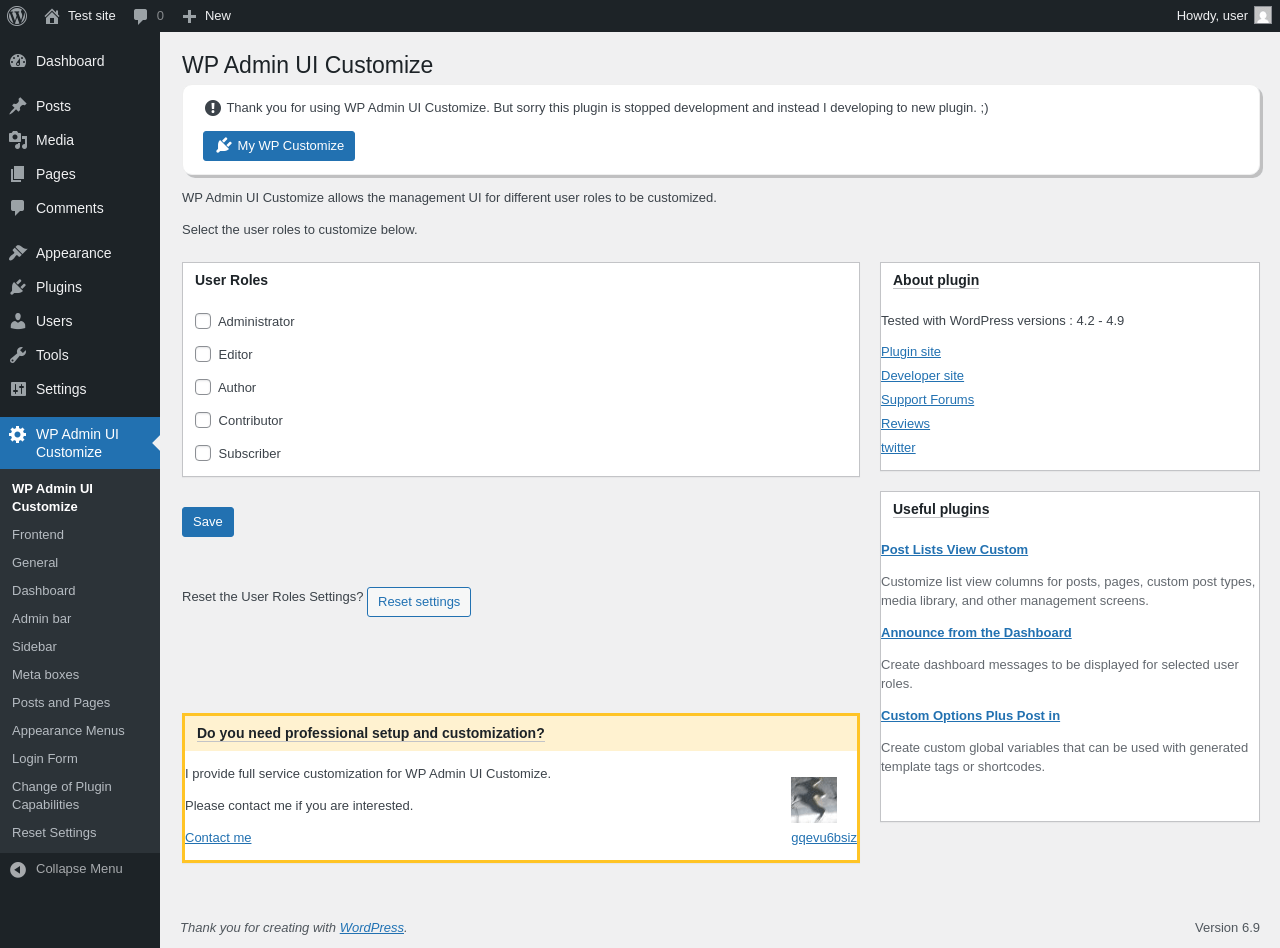The height and width of the screenshot is (948, 1280).
Task: Click the plus New icon
Action: 189,16
